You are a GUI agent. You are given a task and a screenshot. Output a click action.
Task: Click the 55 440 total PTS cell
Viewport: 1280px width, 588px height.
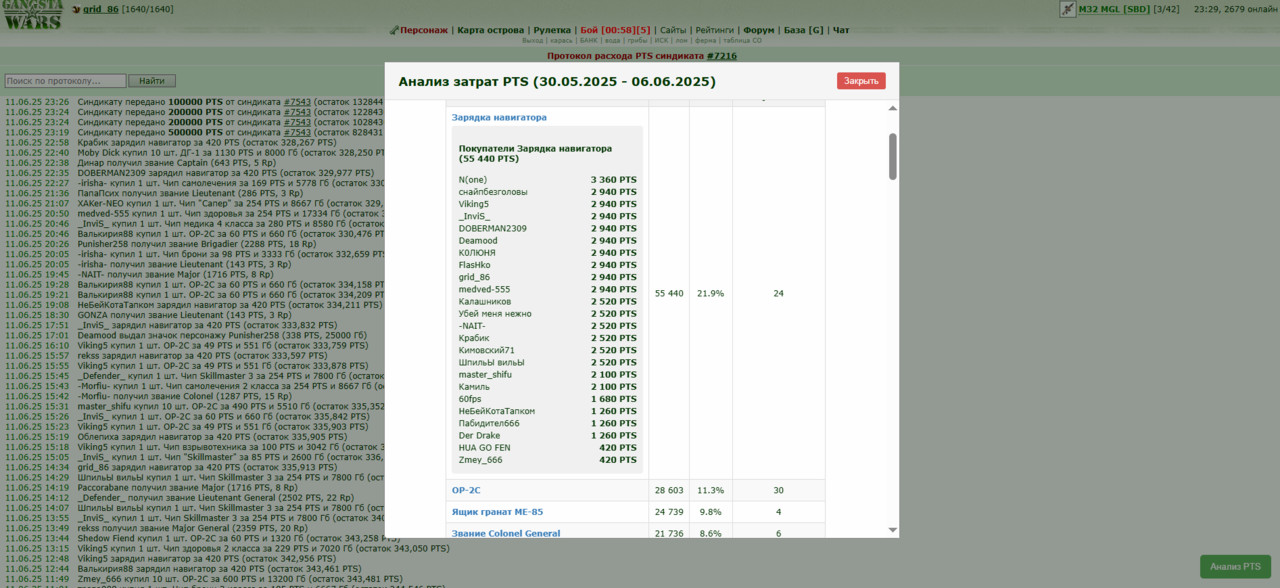point(669,293)
